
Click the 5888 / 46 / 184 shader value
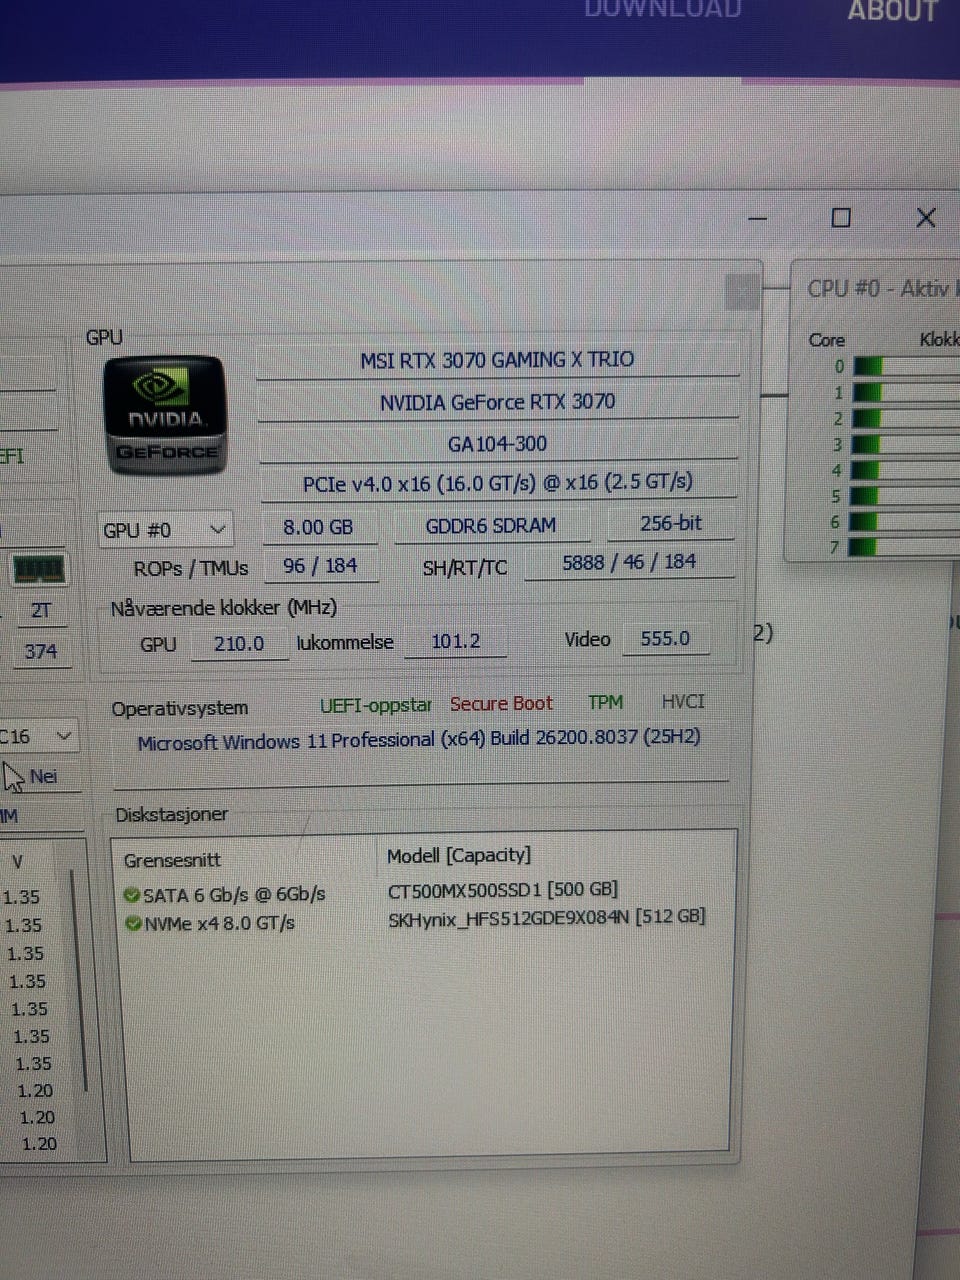629,562
